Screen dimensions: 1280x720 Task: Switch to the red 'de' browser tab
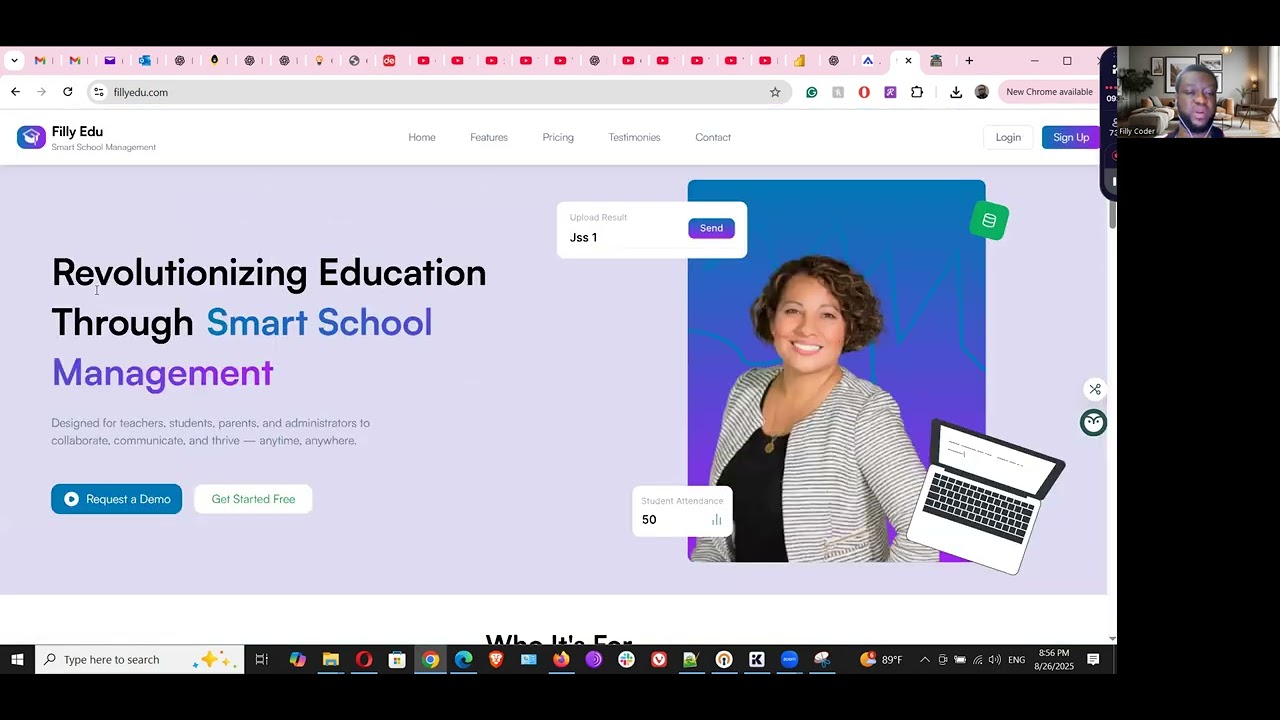coord(389,61)
